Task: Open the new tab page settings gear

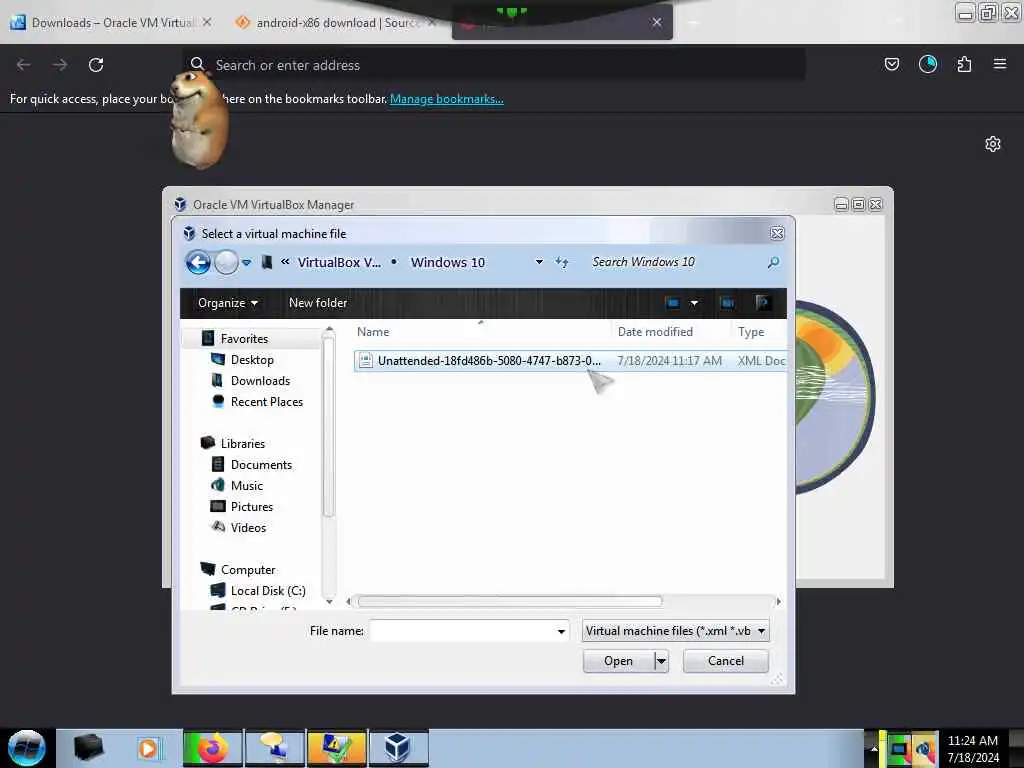Action: [993, 144]
